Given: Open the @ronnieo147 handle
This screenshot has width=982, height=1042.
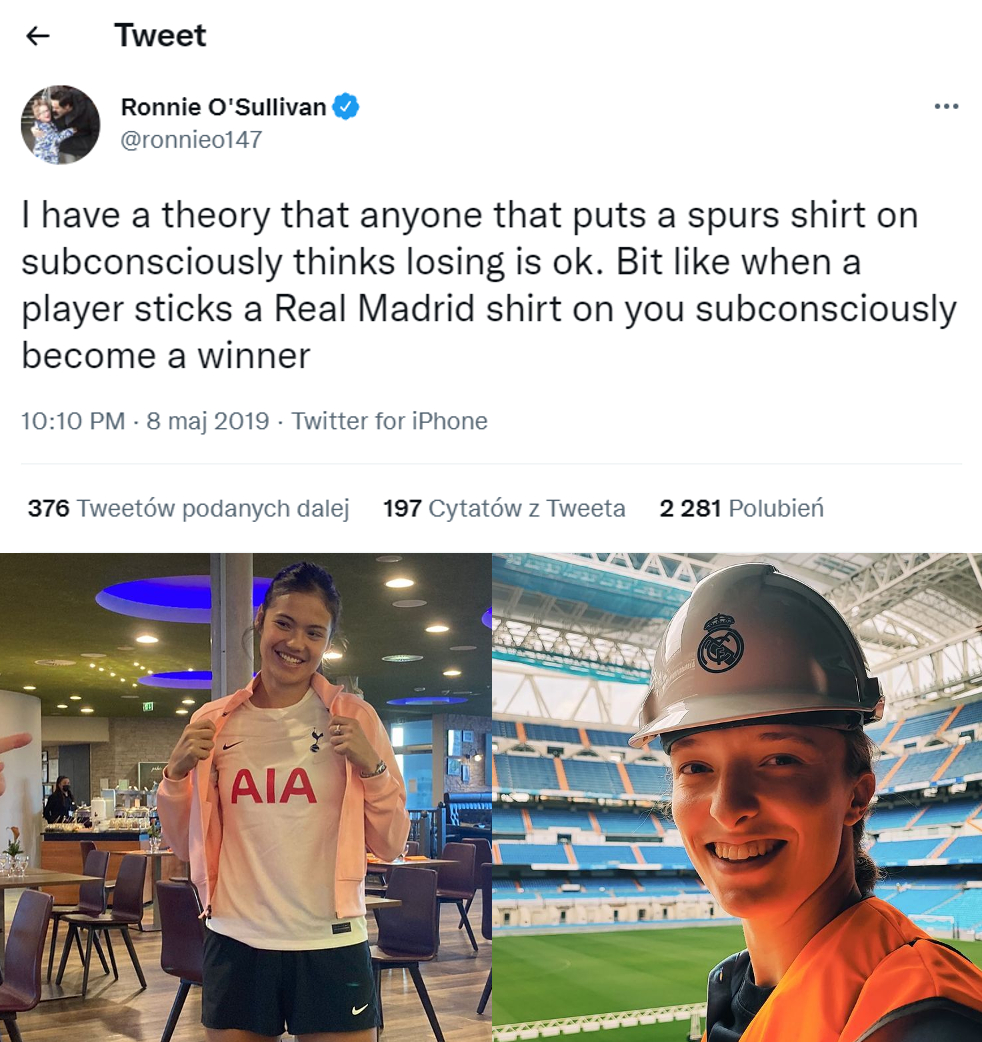Looking at the screenshot, I should click(191, 140).
